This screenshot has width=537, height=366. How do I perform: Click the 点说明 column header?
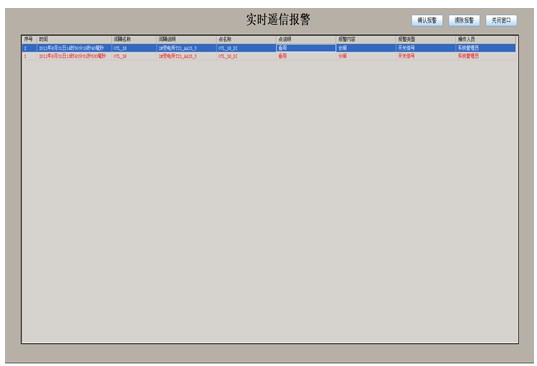pyautogui.click(x=306, y=39)
